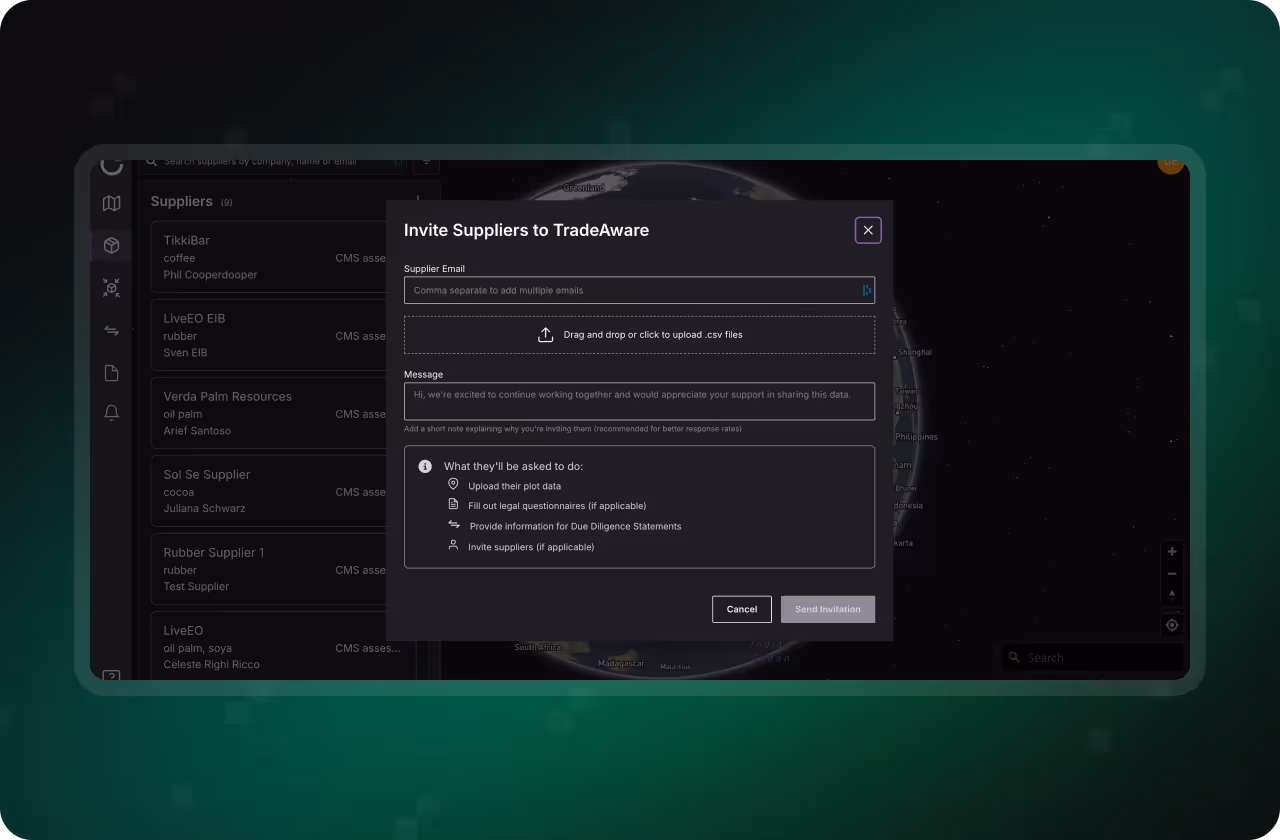Click the arrows icon beside Due Diligence Statements

click(x=454, y=525)
